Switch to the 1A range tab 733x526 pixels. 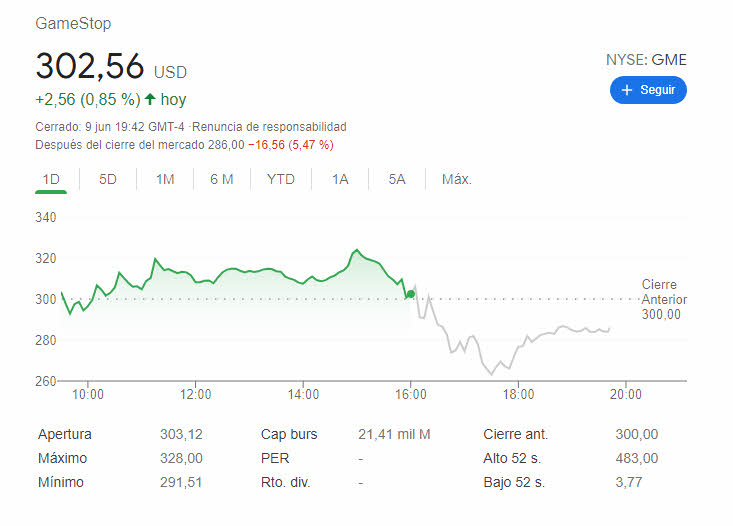click(x=340, y=179)
